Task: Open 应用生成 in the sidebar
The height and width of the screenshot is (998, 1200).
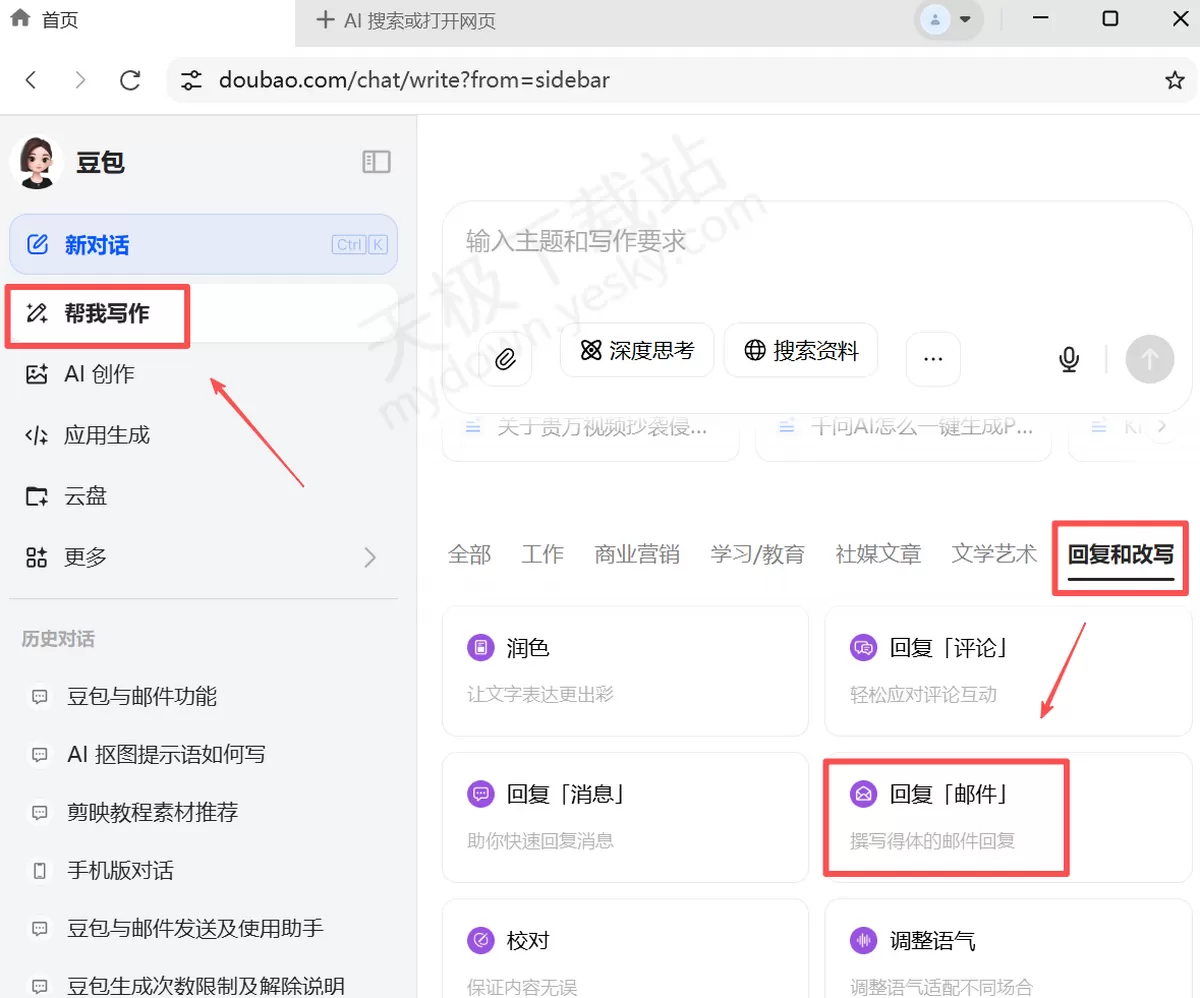Action: (x=204, y=435)
